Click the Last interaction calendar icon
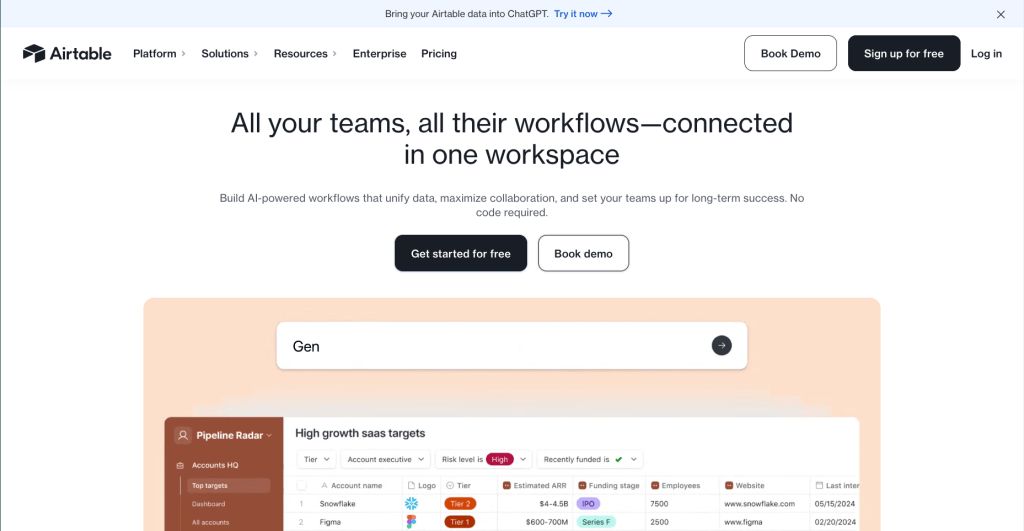The height and width of the screenshot is (531, 1024). point(819,485)
